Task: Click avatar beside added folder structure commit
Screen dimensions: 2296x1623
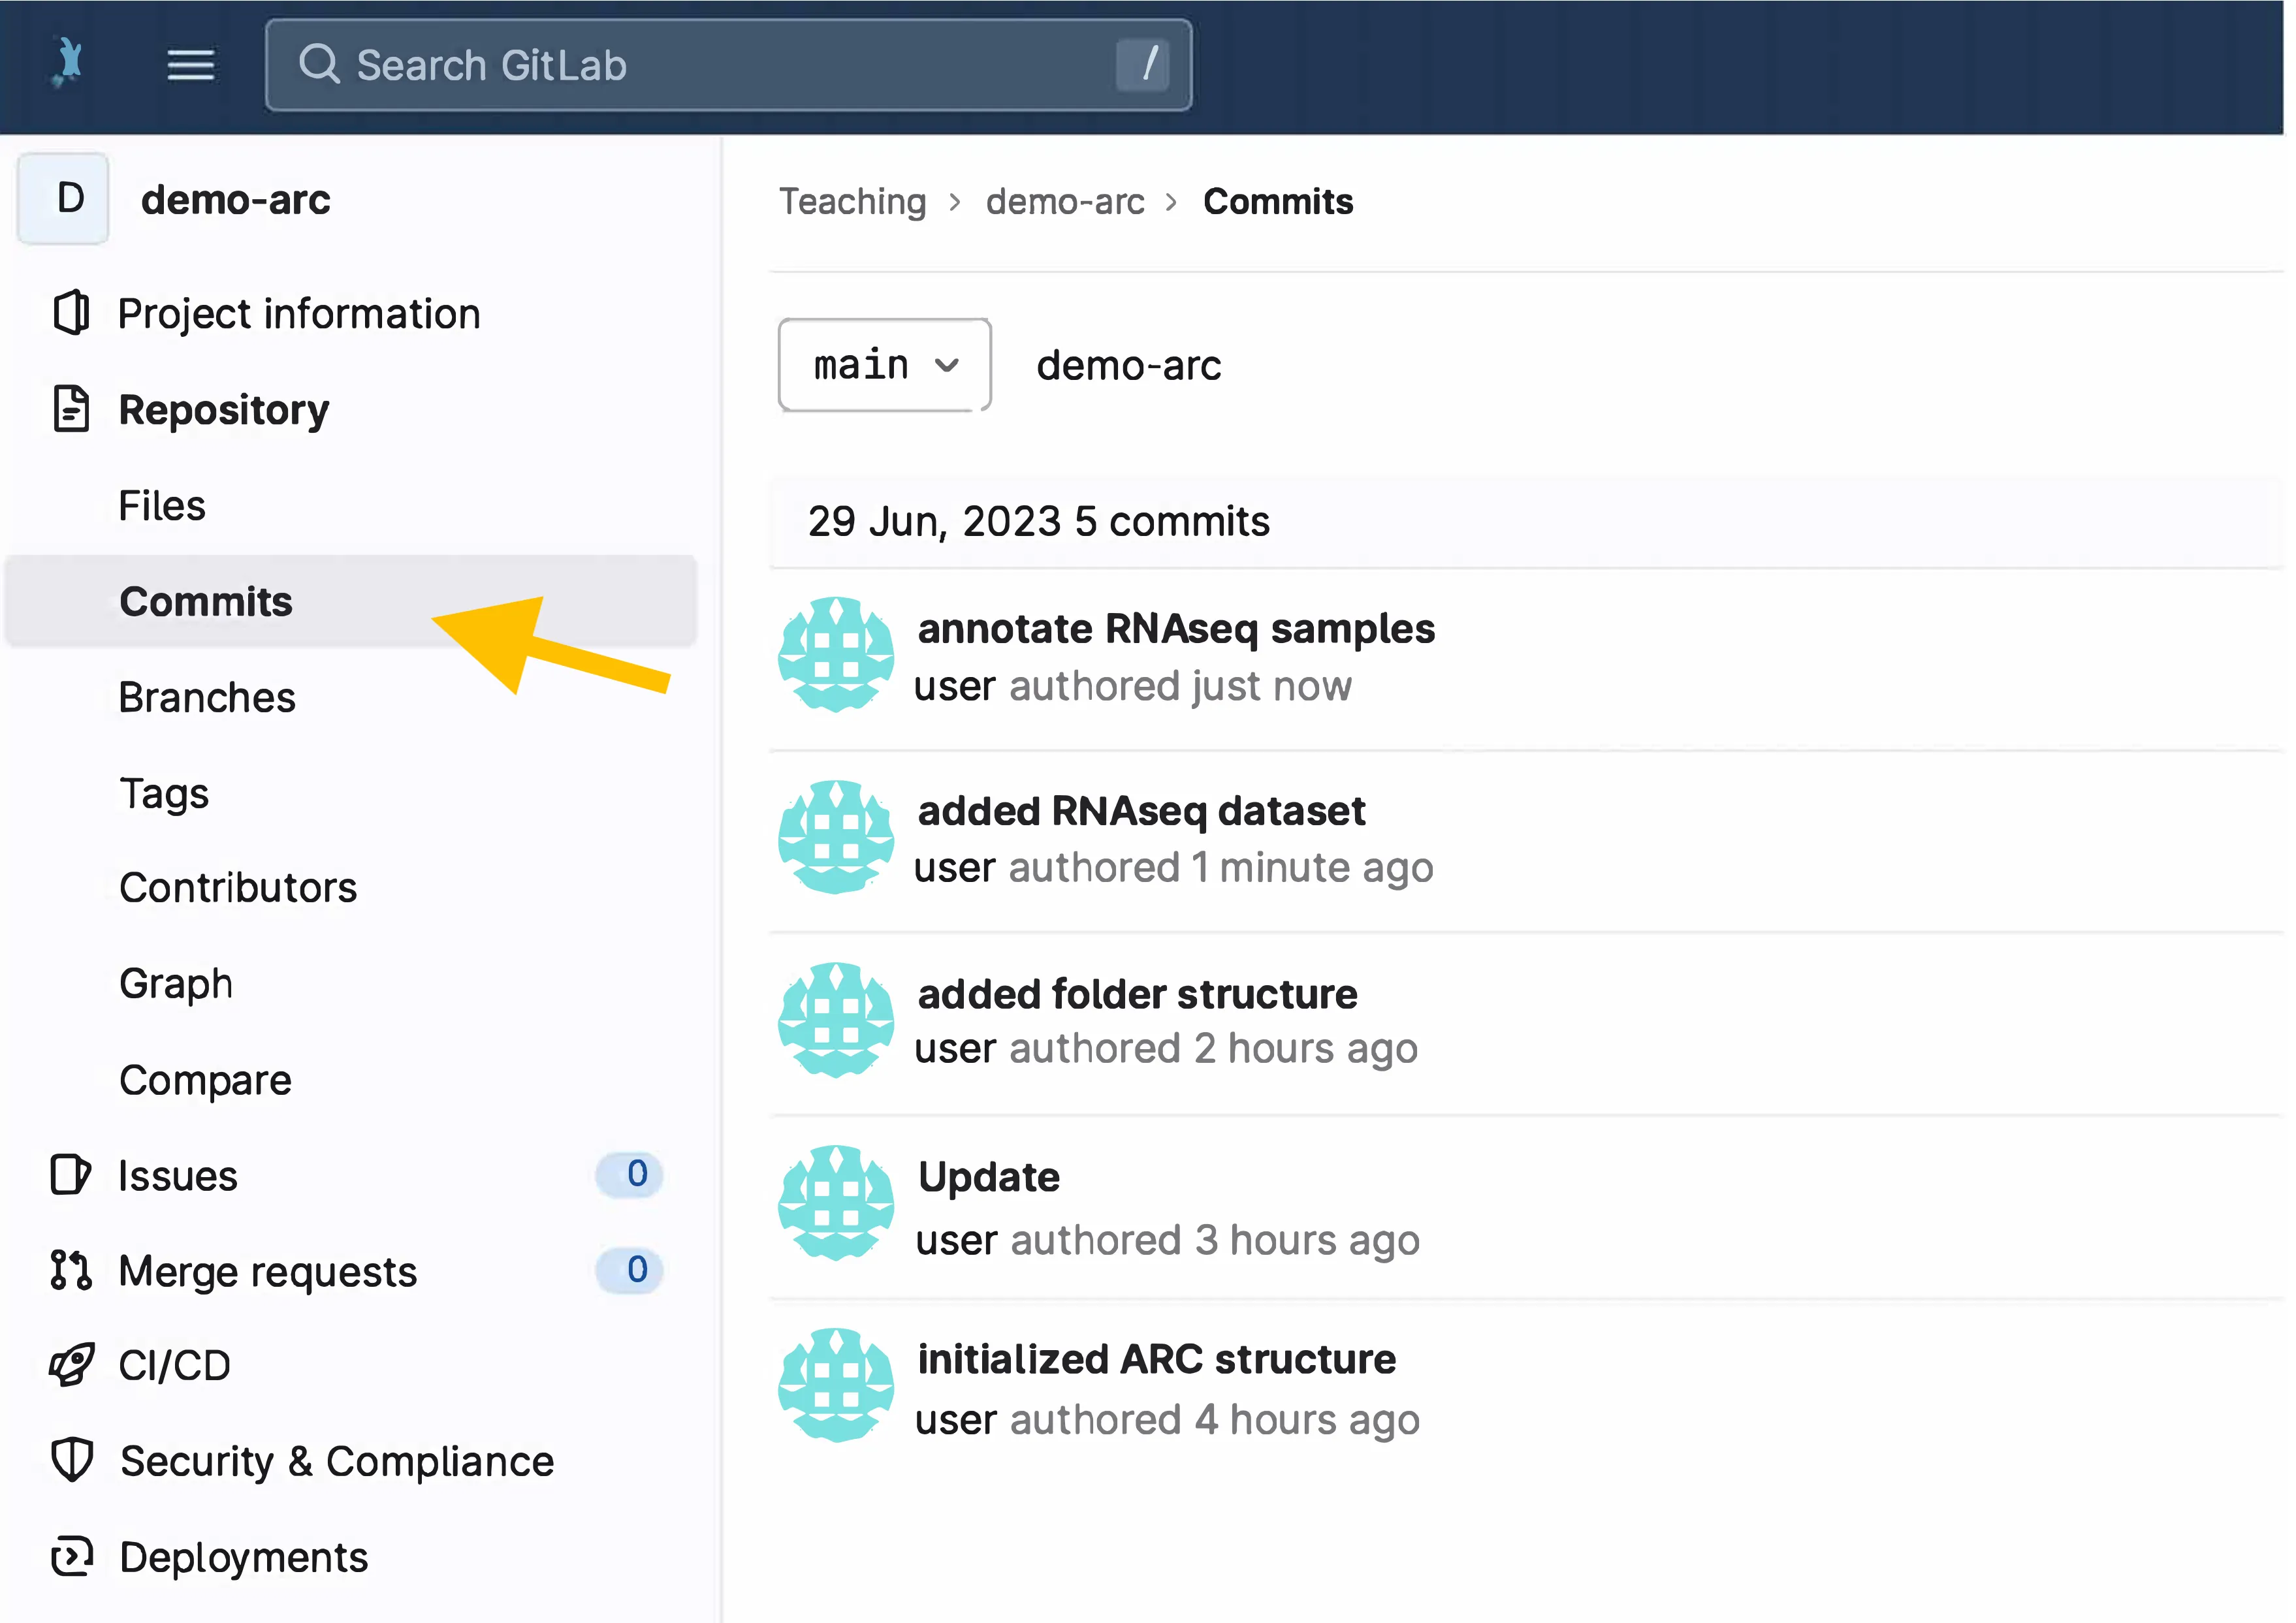Action: 836,1020
